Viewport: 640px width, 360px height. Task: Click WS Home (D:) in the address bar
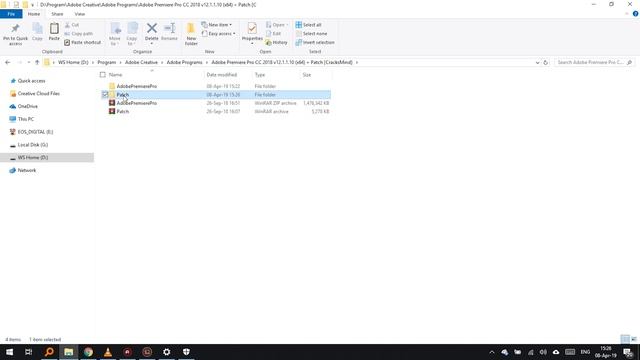coord(73,62)
